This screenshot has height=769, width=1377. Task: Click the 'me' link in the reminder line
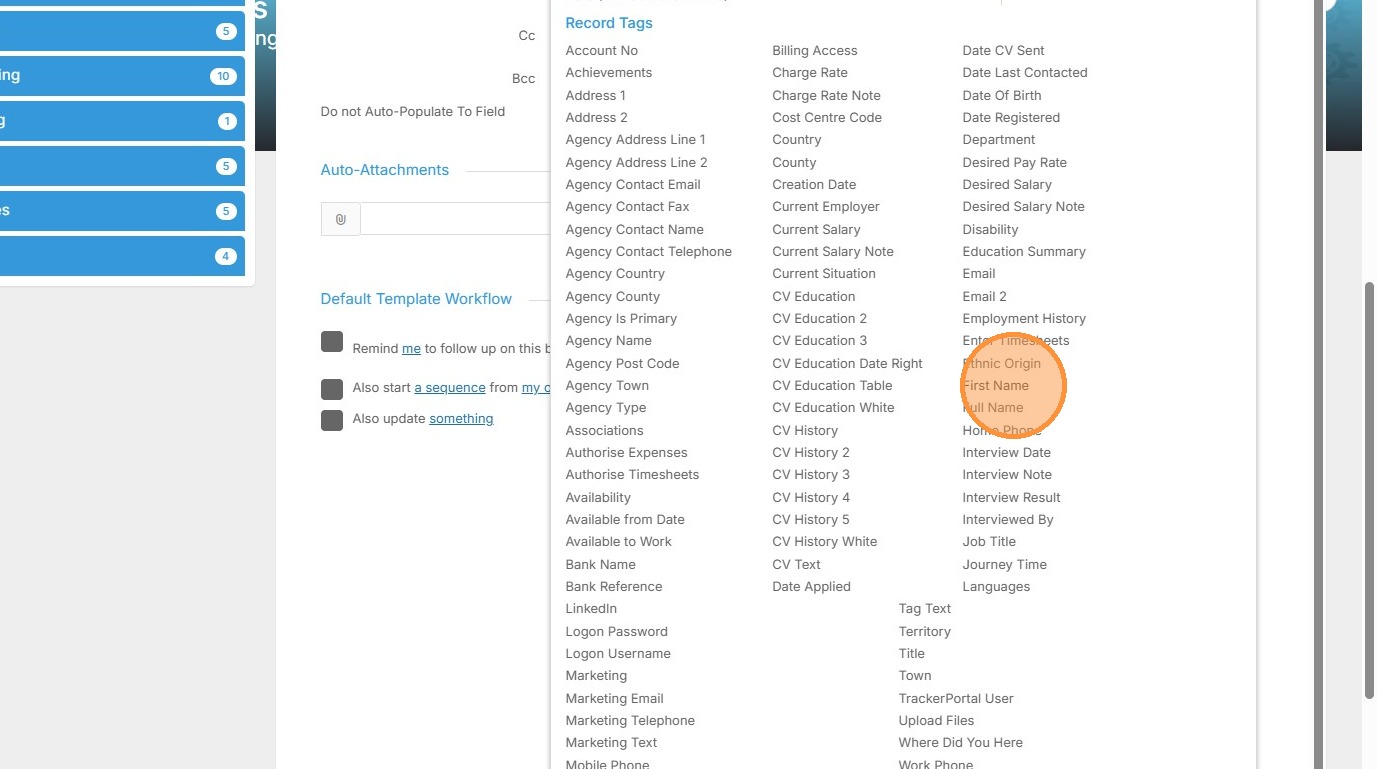(411, 349)
